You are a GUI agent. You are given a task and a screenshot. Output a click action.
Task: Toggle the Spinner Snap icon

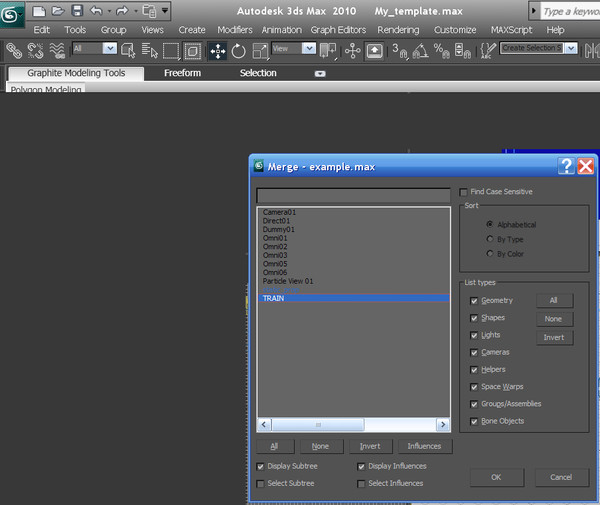[x=463, y=51]
